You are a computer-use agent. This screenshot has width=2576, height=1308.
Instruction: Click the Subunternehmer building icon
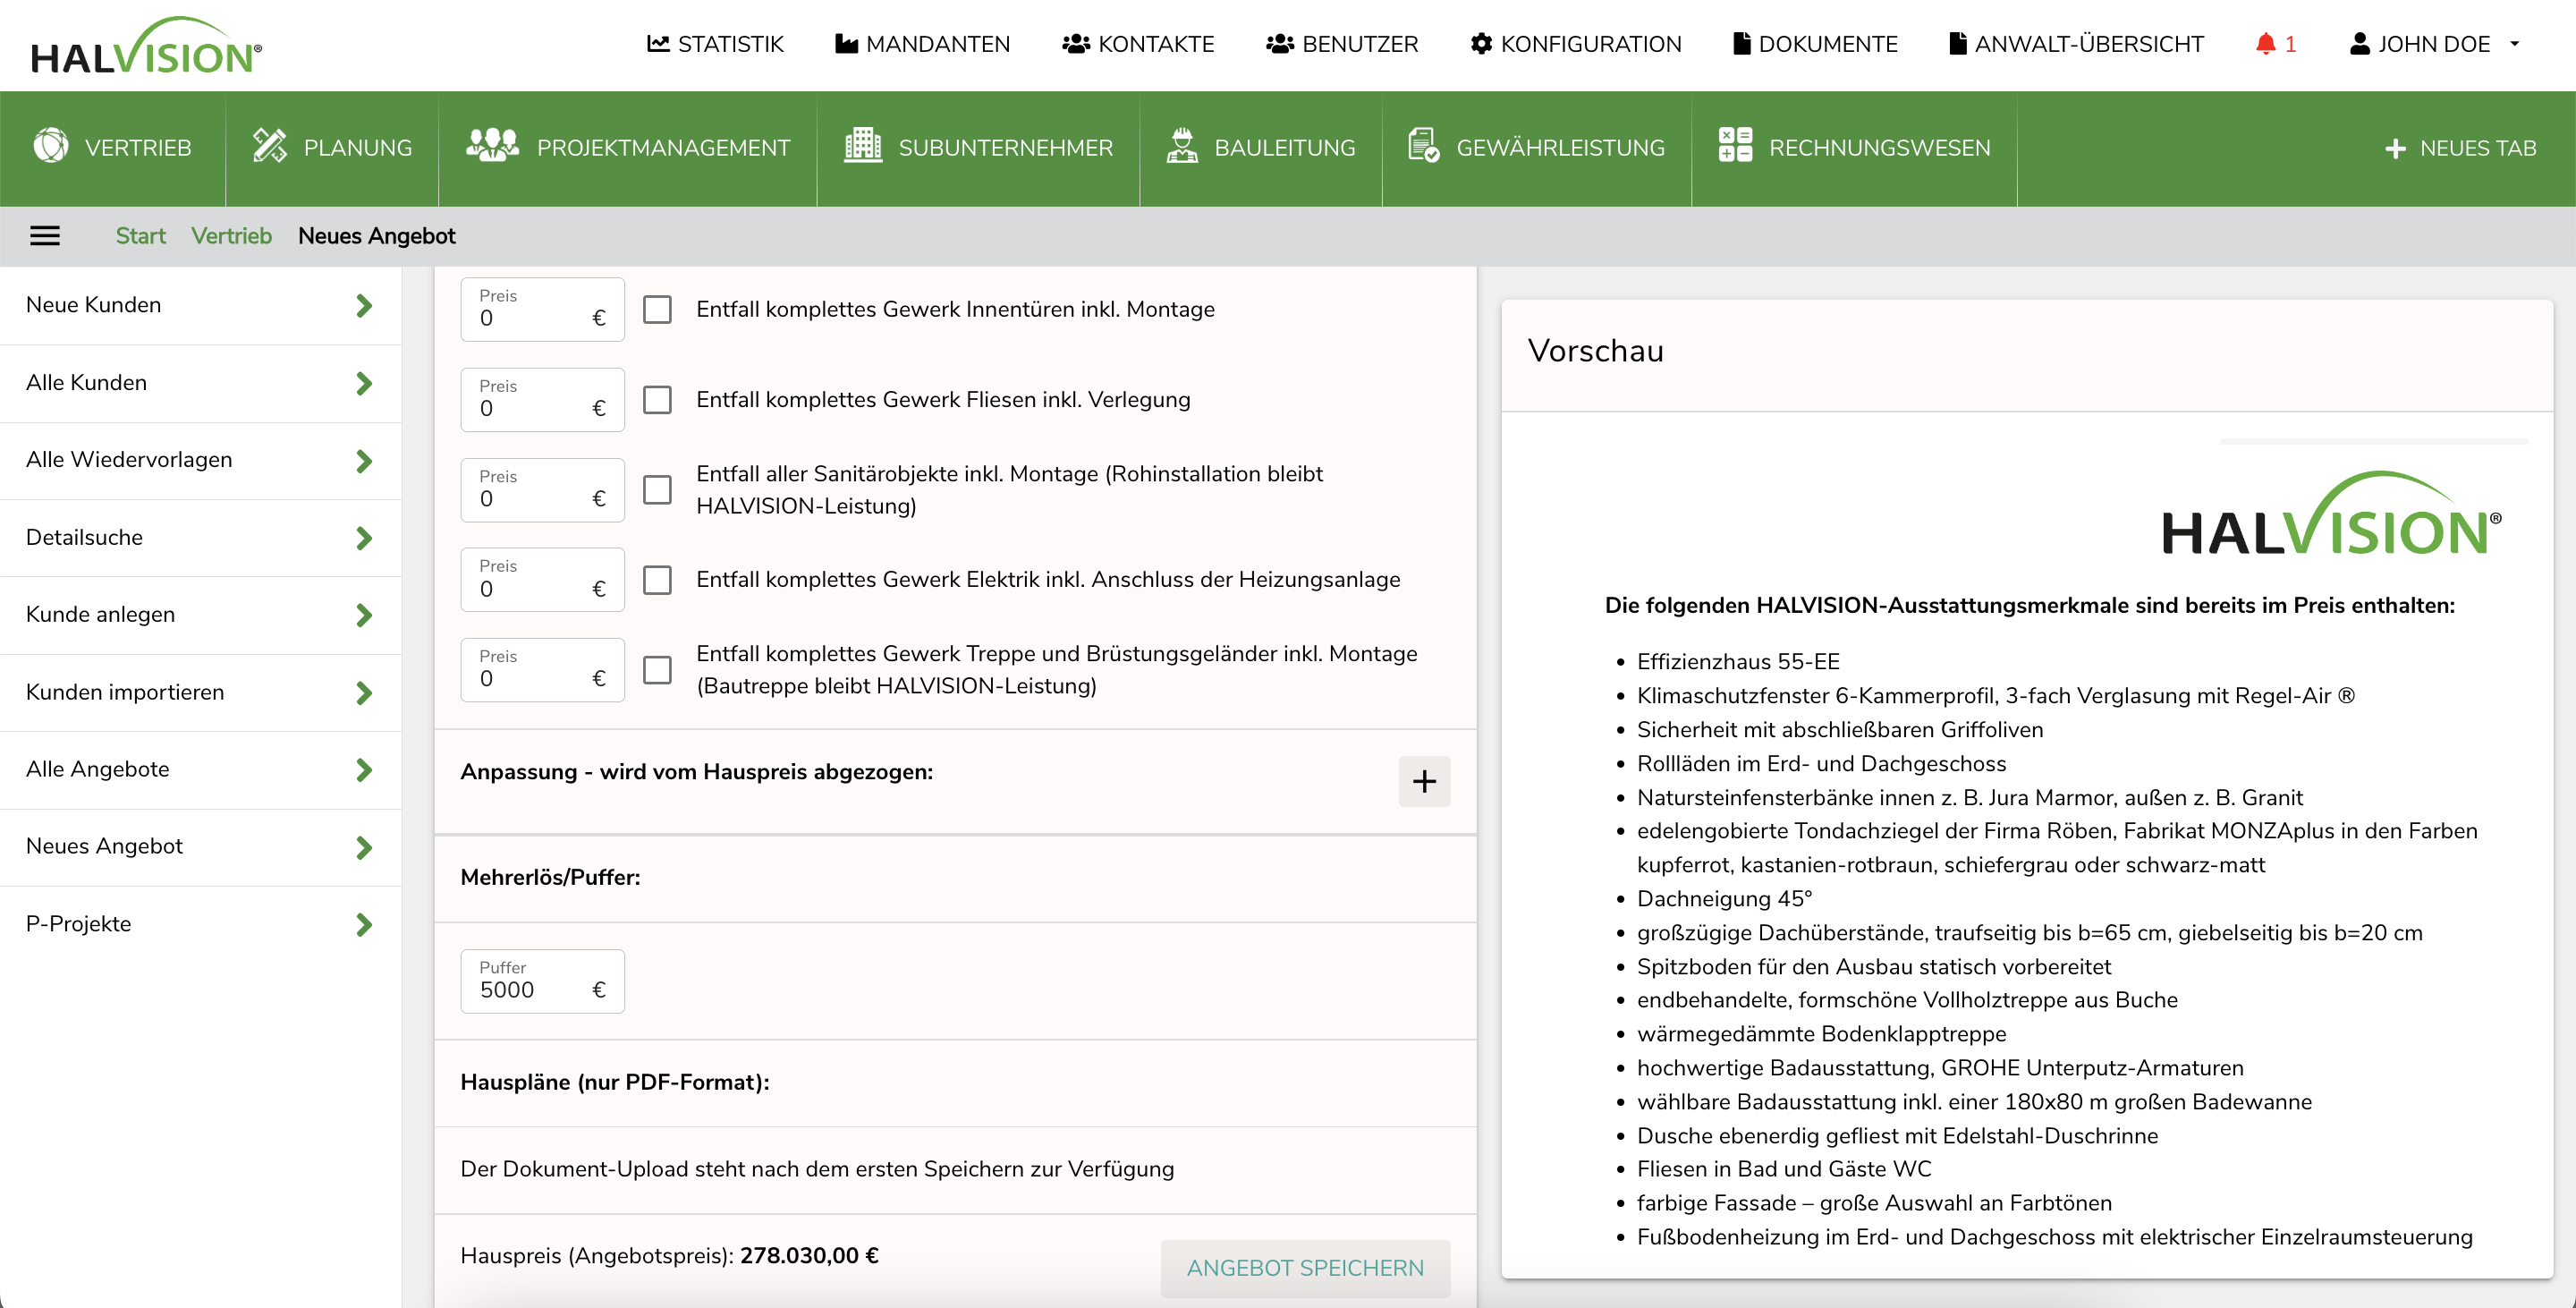point(862,146)
